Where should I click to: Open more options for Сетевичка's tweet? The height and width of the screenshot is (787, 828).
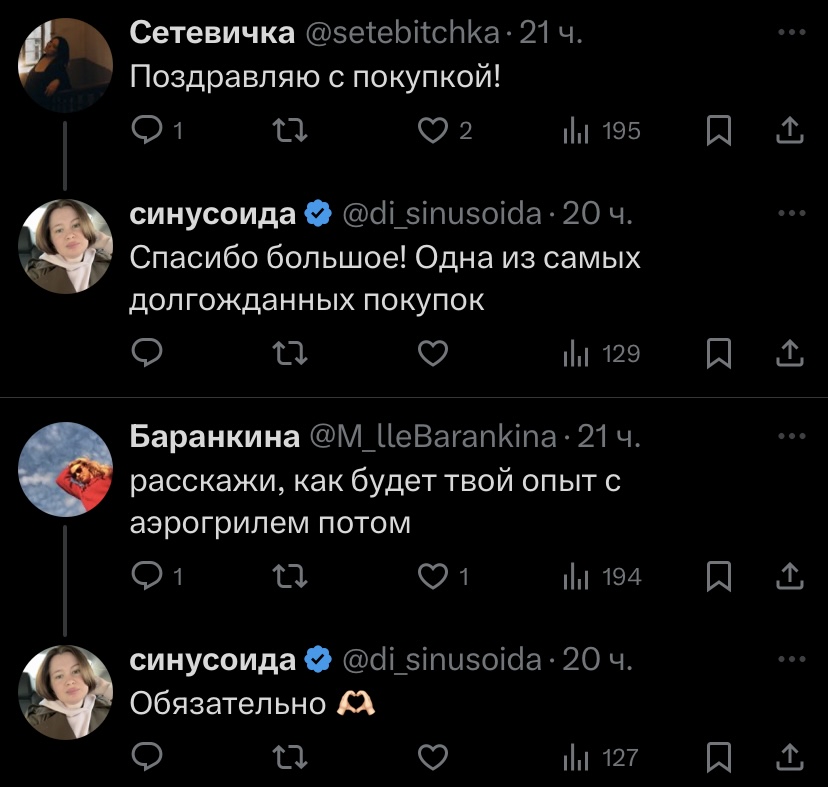click(x=791, y=34)
